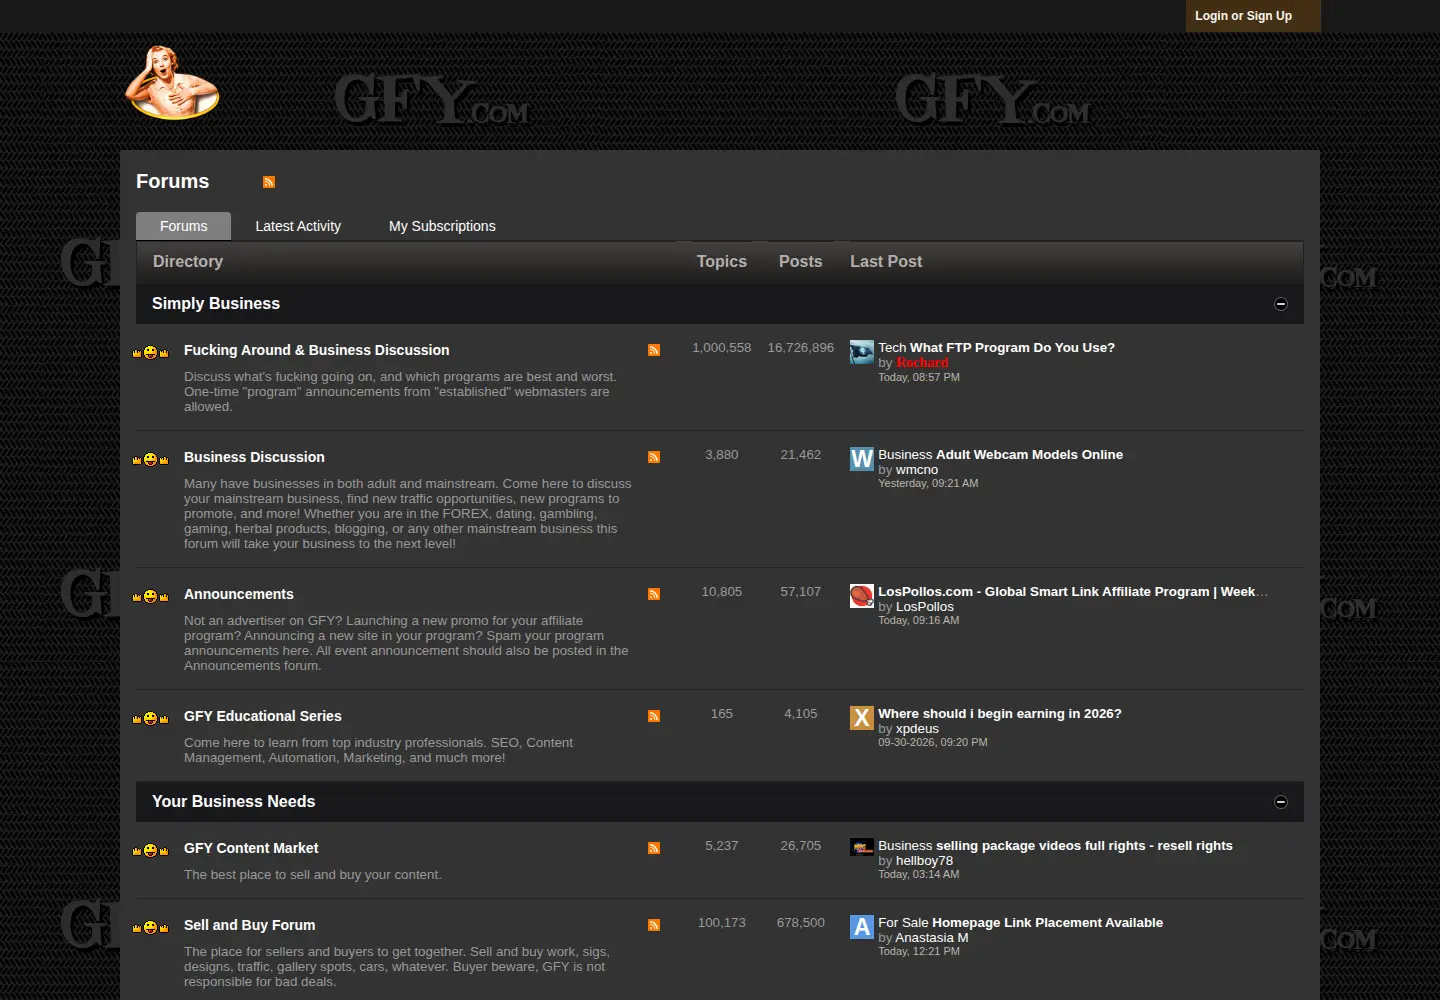Screen dimensions: 1440x1000
Task: Click the Forums page heading
Action: pos(173,182)
